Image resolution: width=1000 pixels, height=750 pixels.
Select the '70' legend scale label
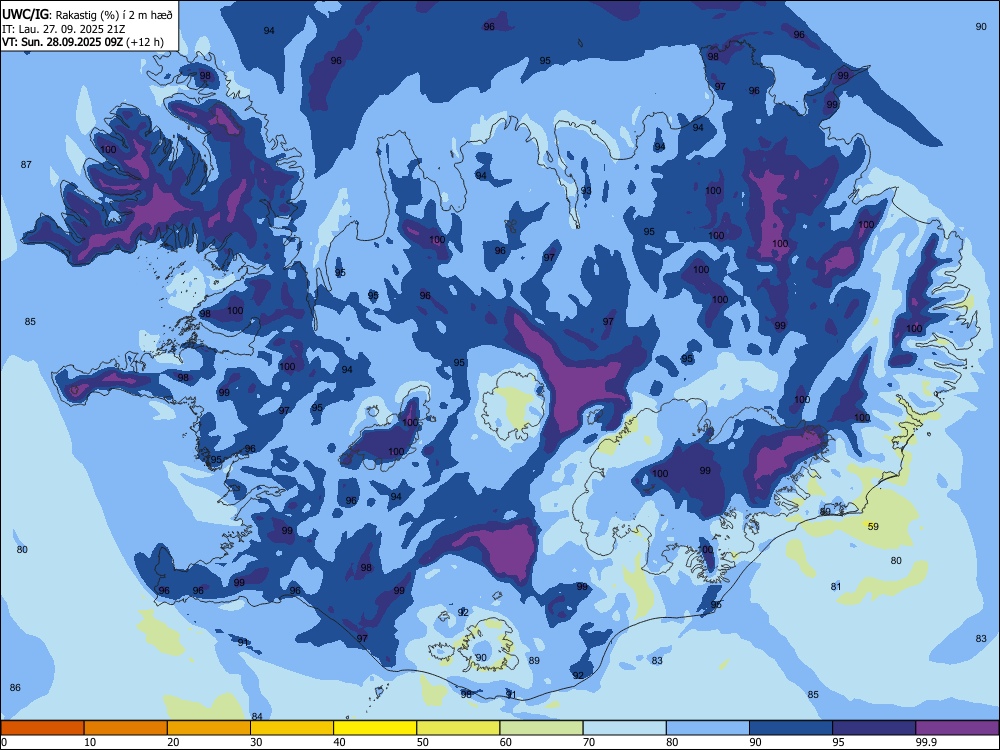[x=589, y=742]
